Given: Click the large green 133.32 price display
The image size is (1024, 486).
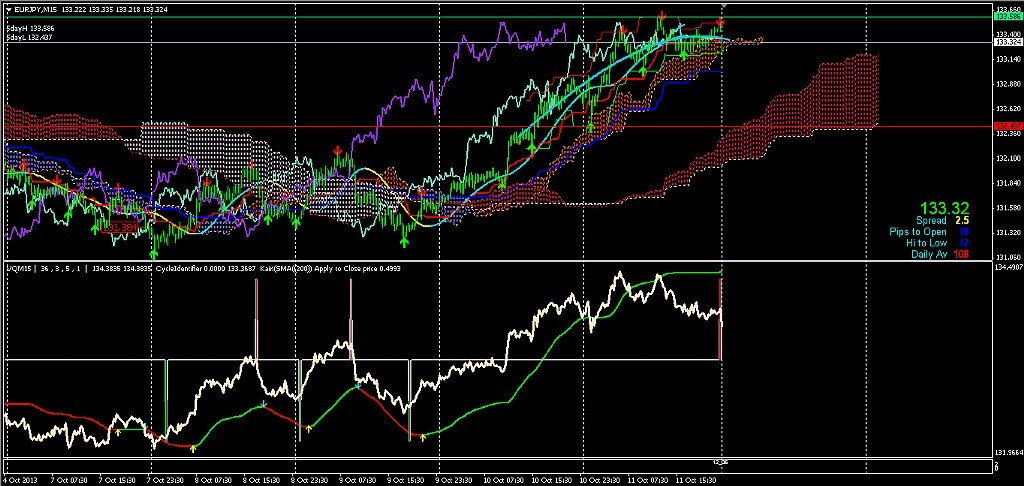Looking at the screenshot, I should tap(944, 208).
